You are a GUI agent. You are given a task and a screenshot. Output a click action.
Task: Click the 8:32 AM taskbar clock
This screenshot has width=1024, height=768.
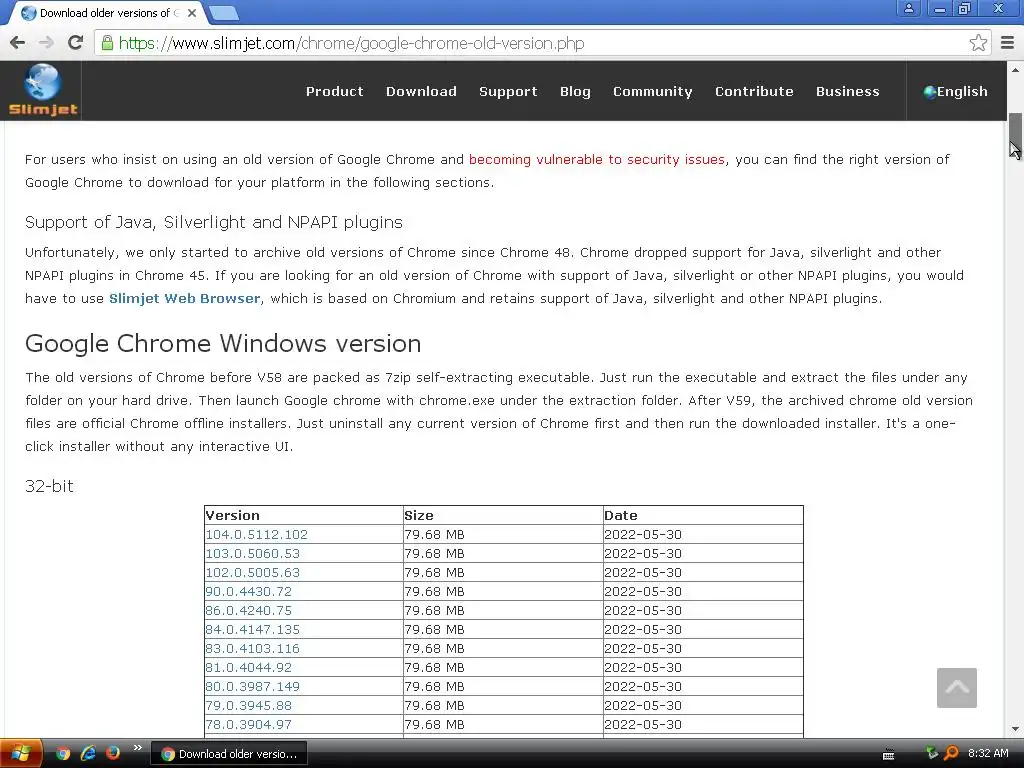coord(988,753)
